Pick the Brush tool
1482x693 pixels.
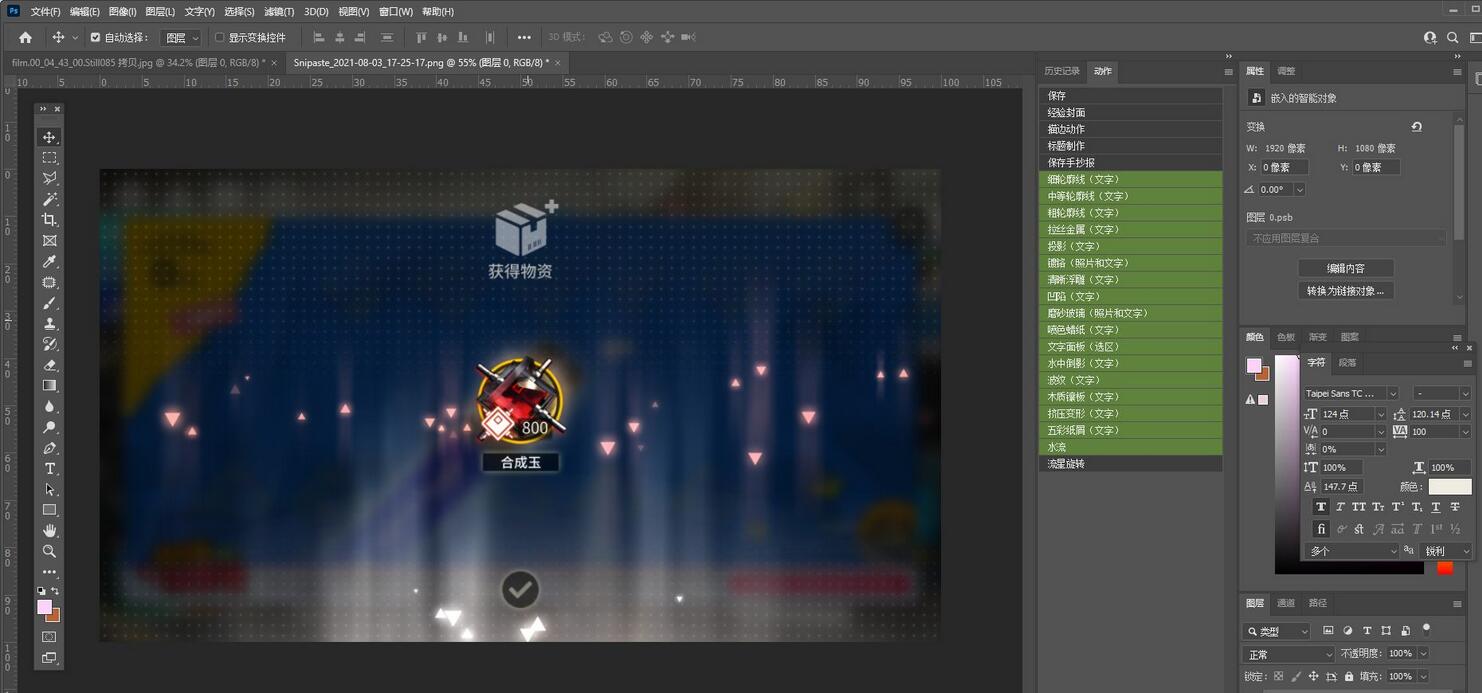(x=49, y=303)
